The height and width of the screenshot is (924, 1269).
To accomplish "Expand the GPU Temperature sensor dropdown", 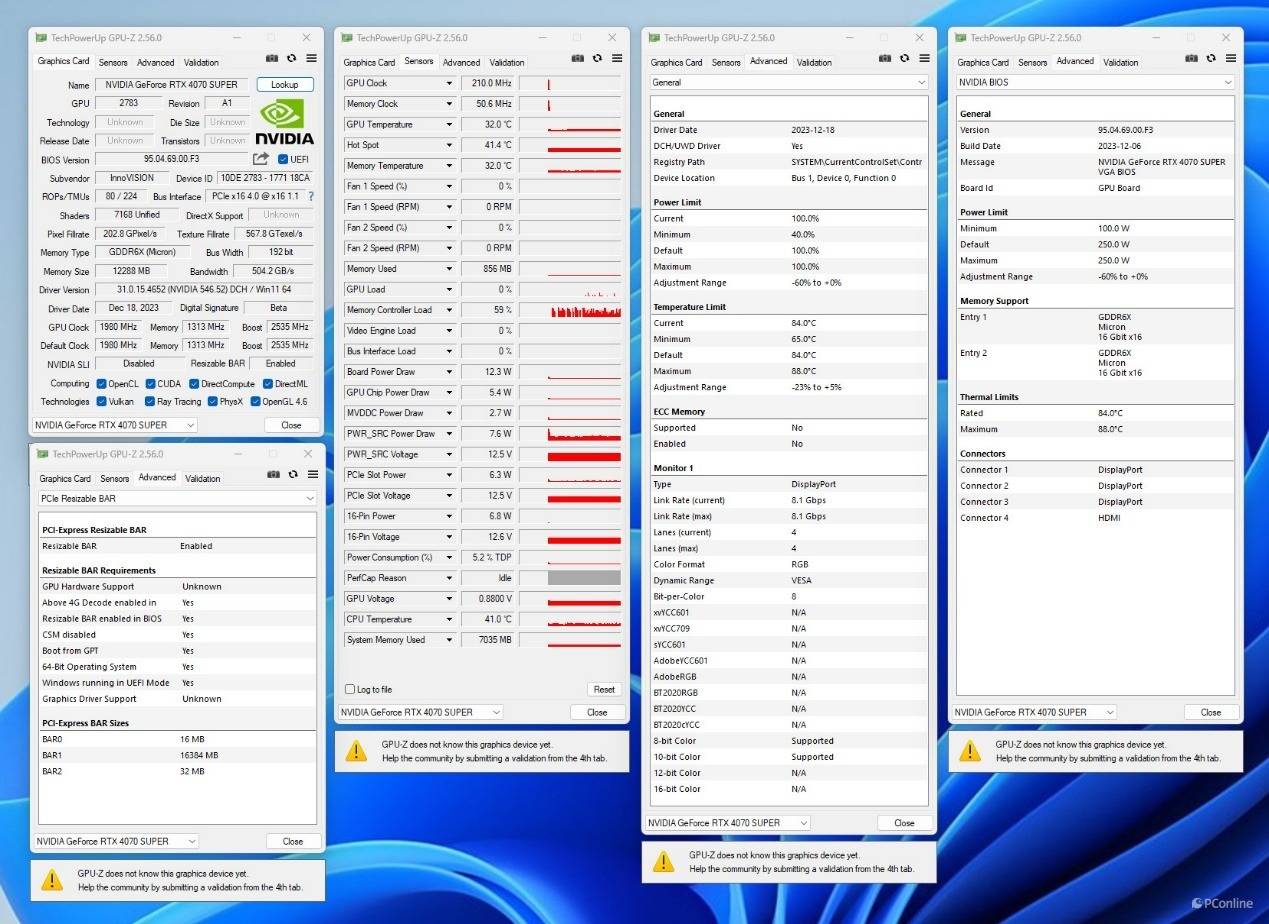I will coord(449,125).
